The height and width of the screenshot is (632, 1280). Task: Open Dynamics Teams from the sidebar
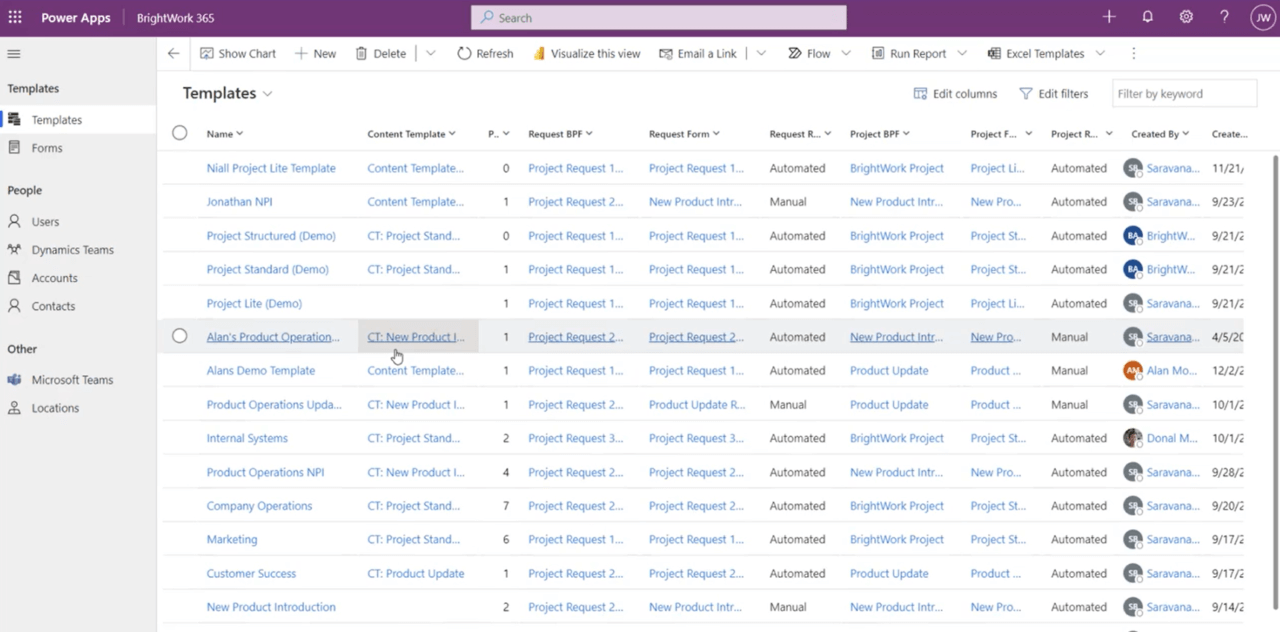[x=72, y=249]
